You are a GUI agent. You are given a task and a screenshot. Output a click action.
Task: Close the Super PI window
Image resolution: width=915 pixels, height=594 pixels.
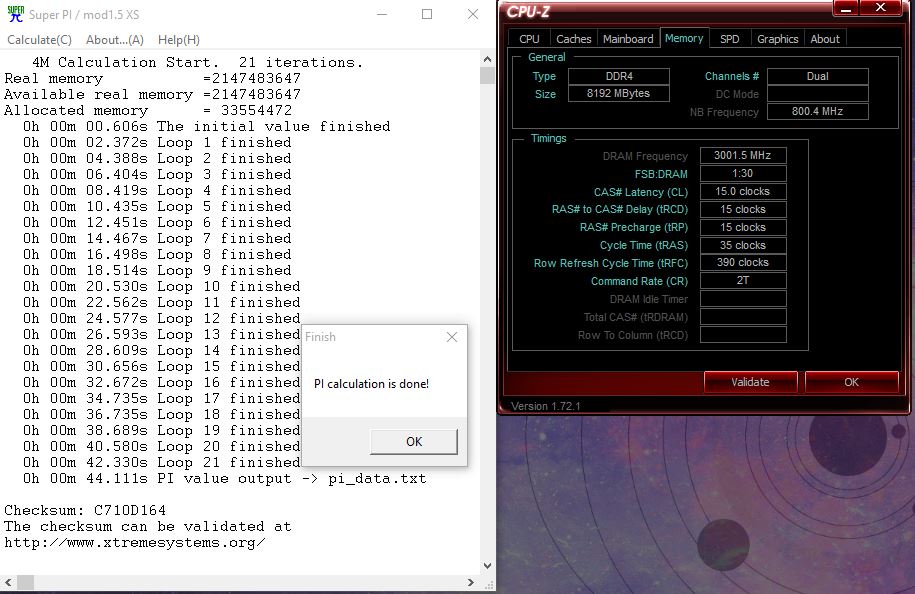(x=473, y=14)
